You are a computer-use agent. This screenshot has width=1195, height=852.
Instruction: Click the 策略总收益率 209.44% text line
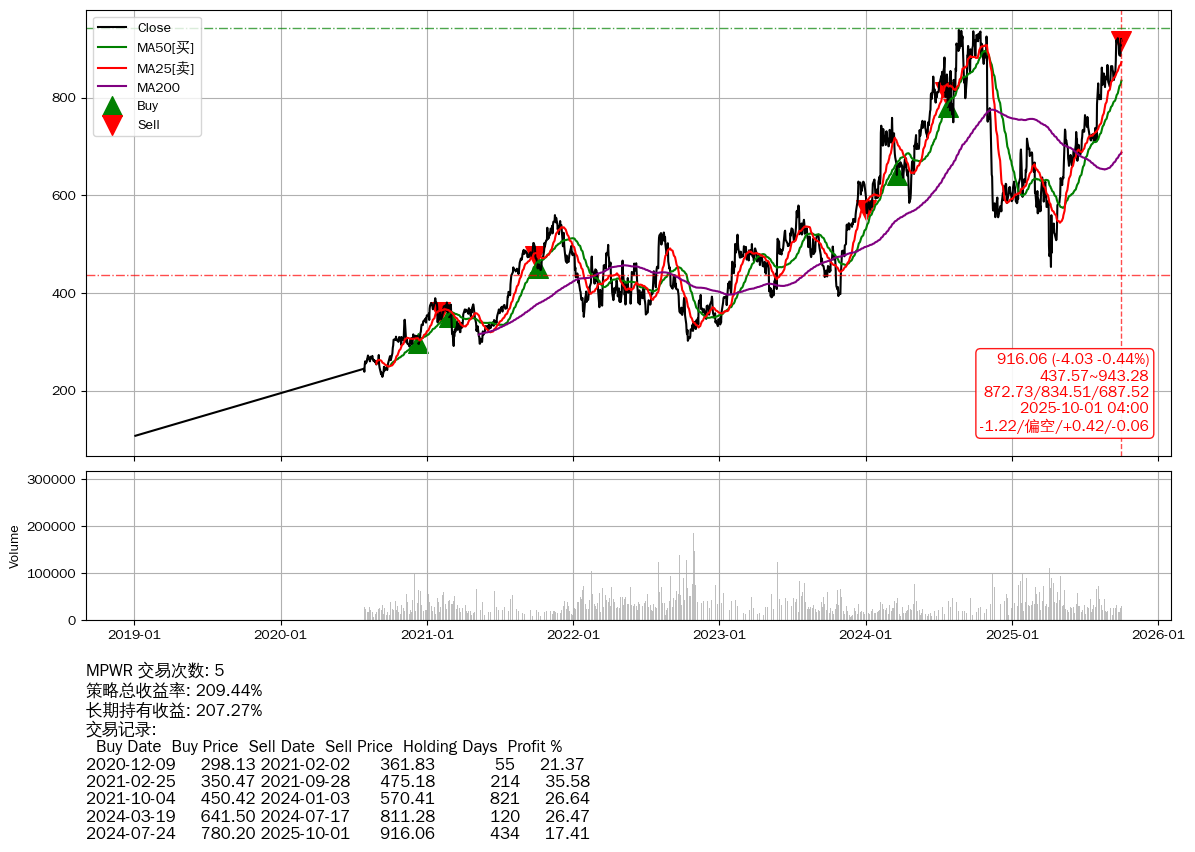(174, 690)
